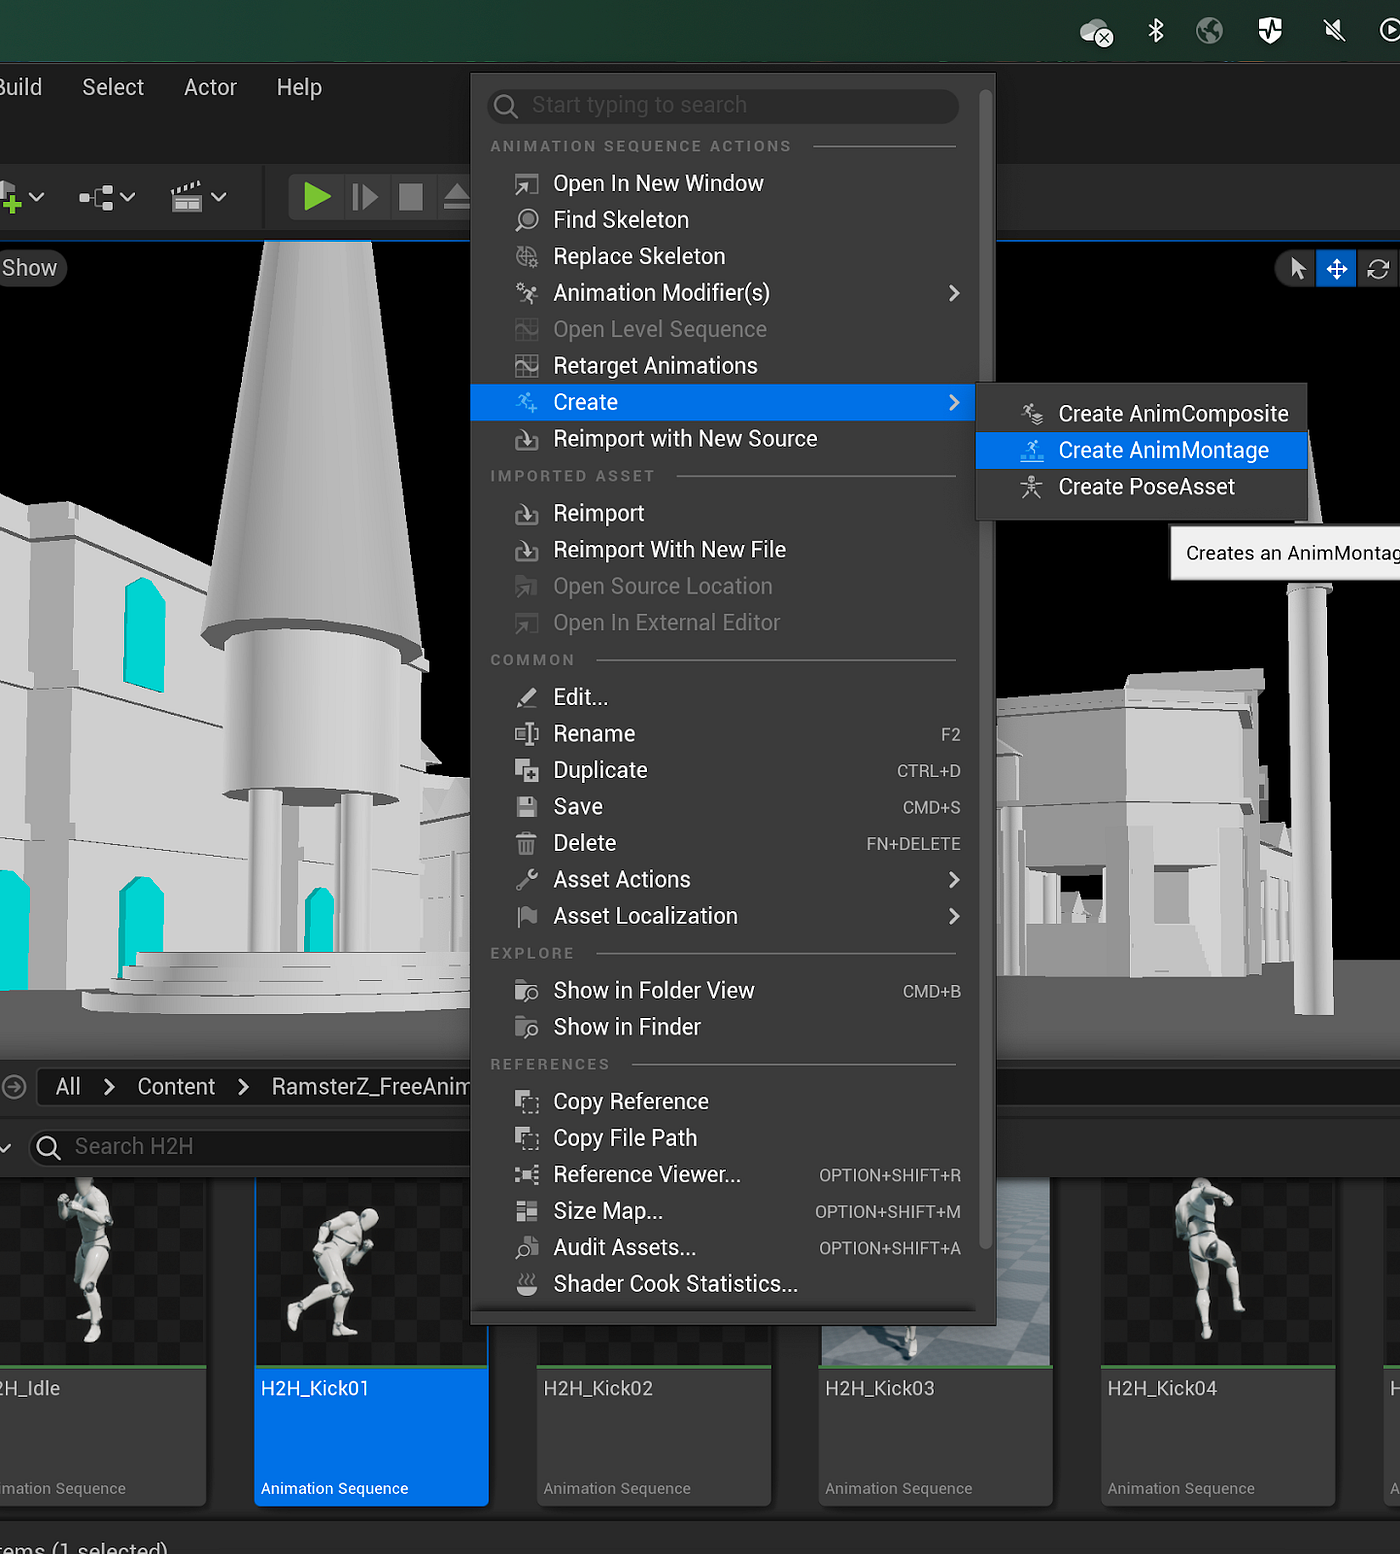Click the Reimport entry under Imported Asset
1400x1554 pixels.
click(723, 514)
